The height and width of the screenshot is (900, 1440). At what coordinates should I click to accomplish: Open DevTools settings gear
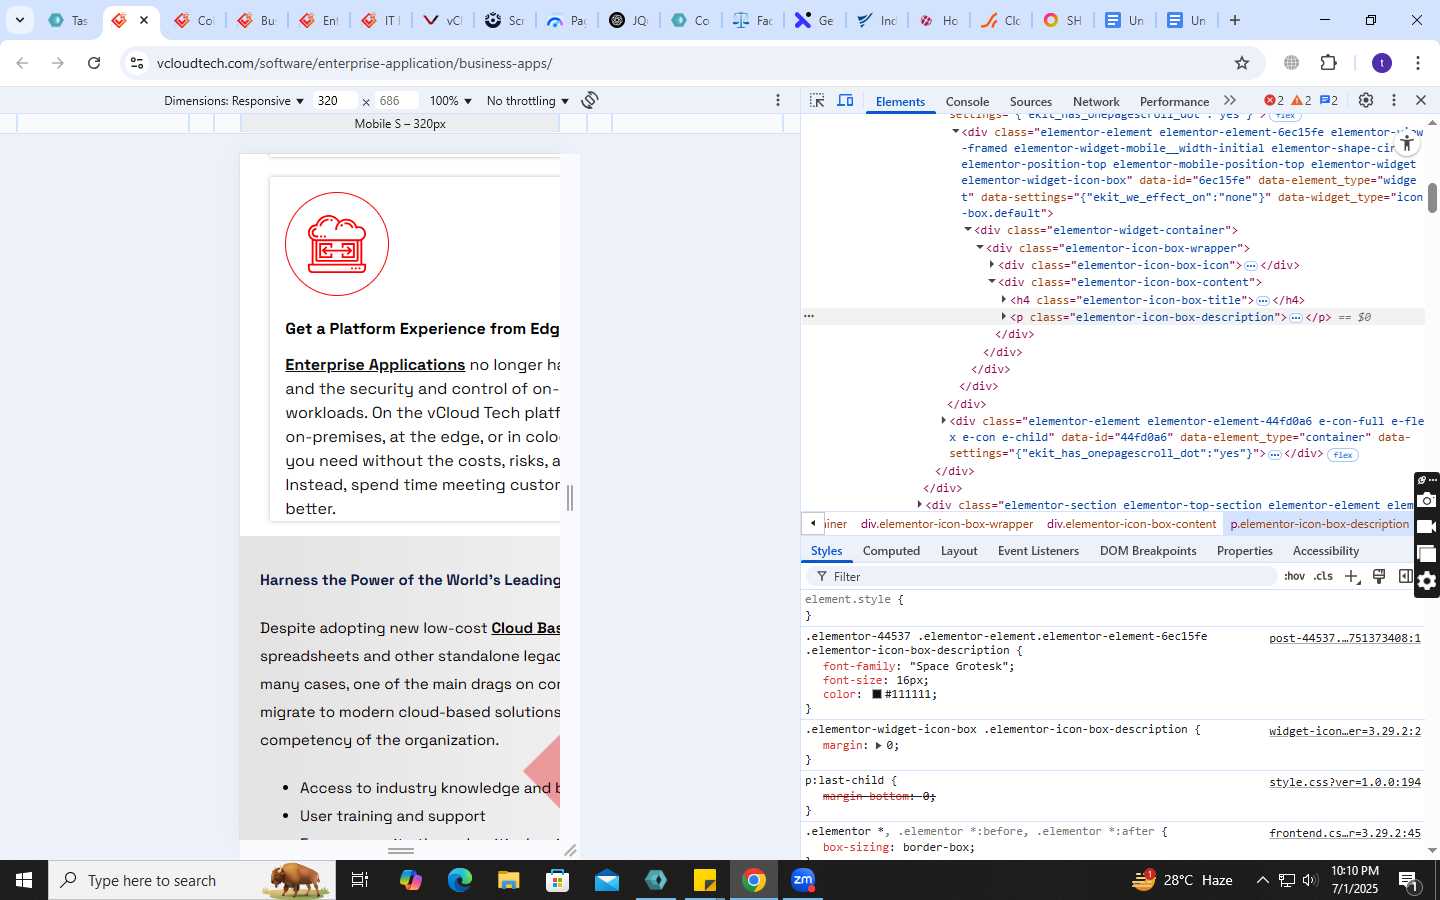1366,100
